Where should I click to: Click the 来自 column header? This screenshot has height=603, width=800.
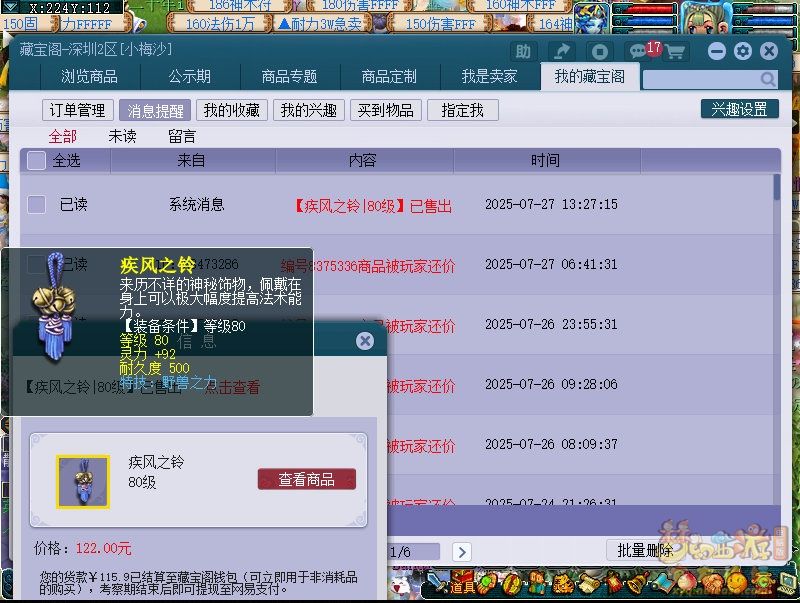pos(191,161)
